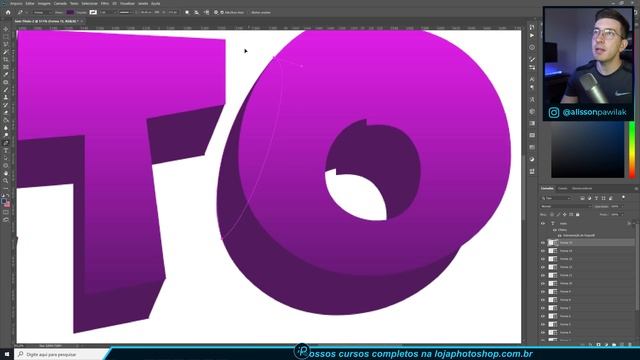Click the Forma 7 layer thumbnail
640x360 pixels.
[x=553, y=308]
